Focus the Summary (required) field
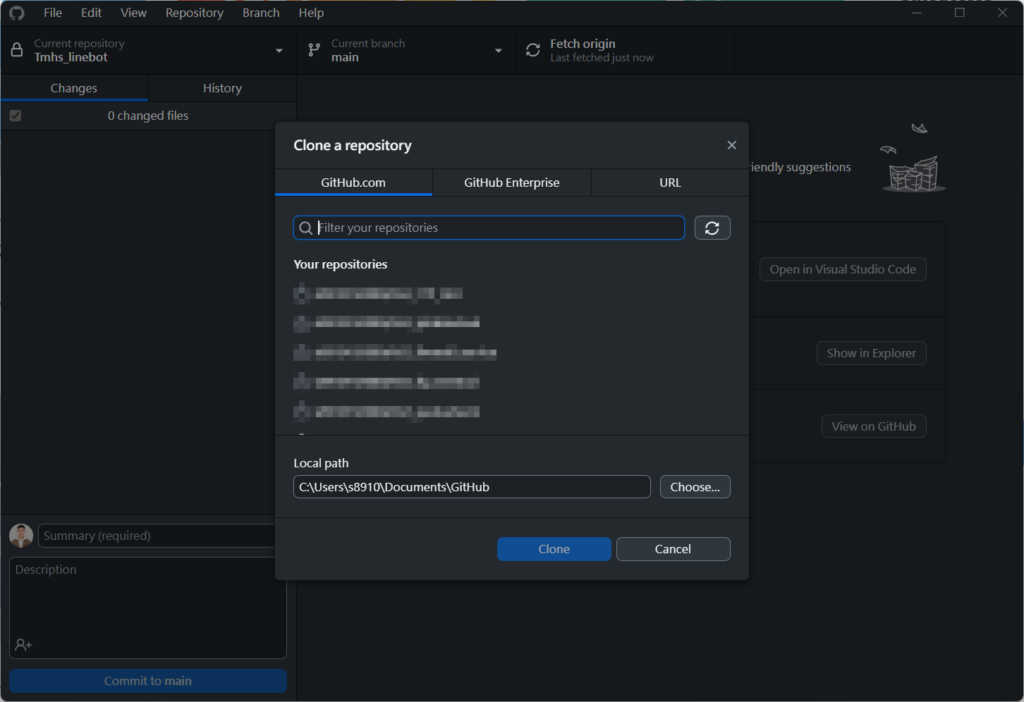The image size is (1024, 702). 157,536
